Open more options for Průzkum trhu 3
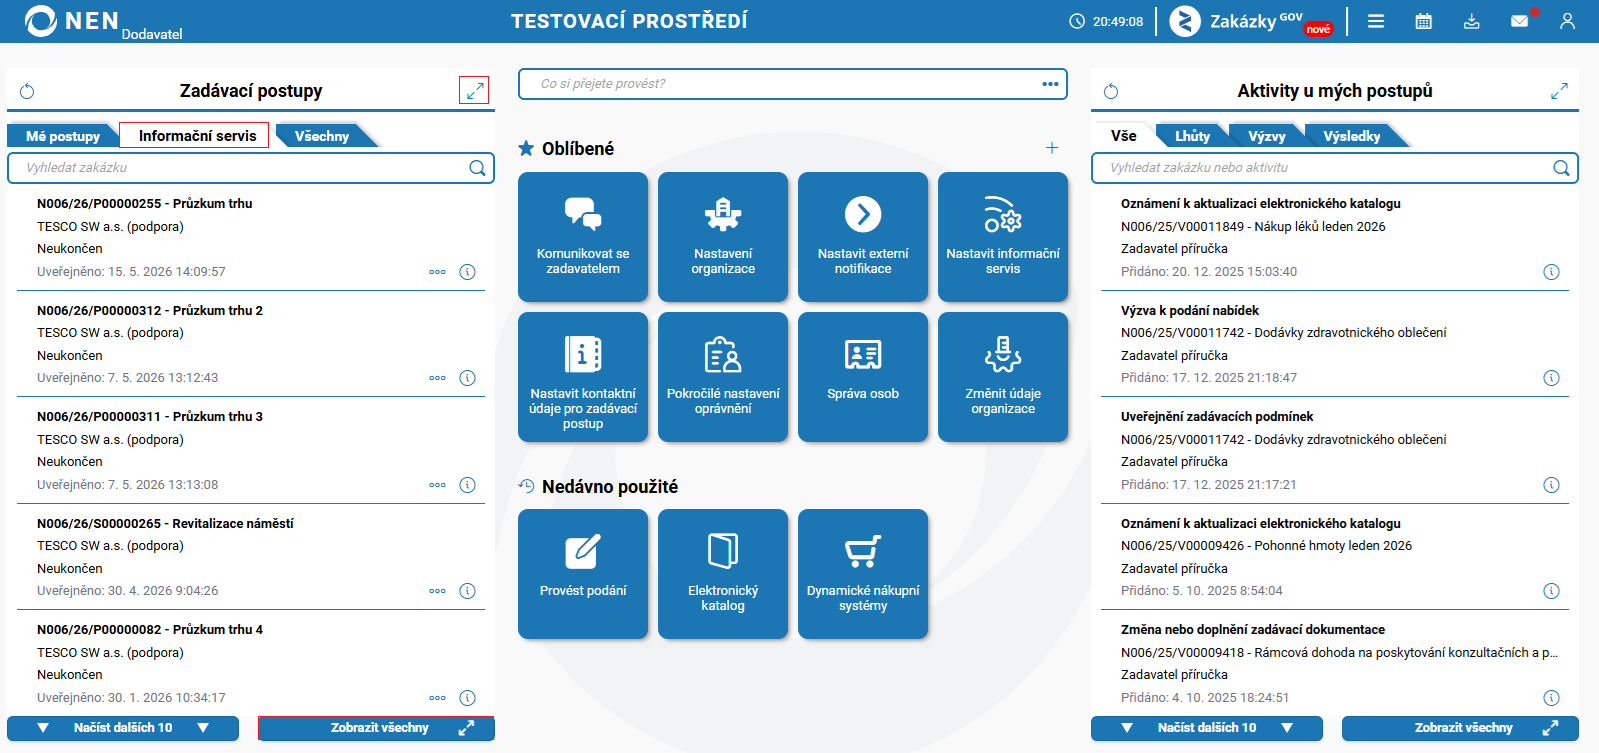1599x753 pixels. (437, 485)
